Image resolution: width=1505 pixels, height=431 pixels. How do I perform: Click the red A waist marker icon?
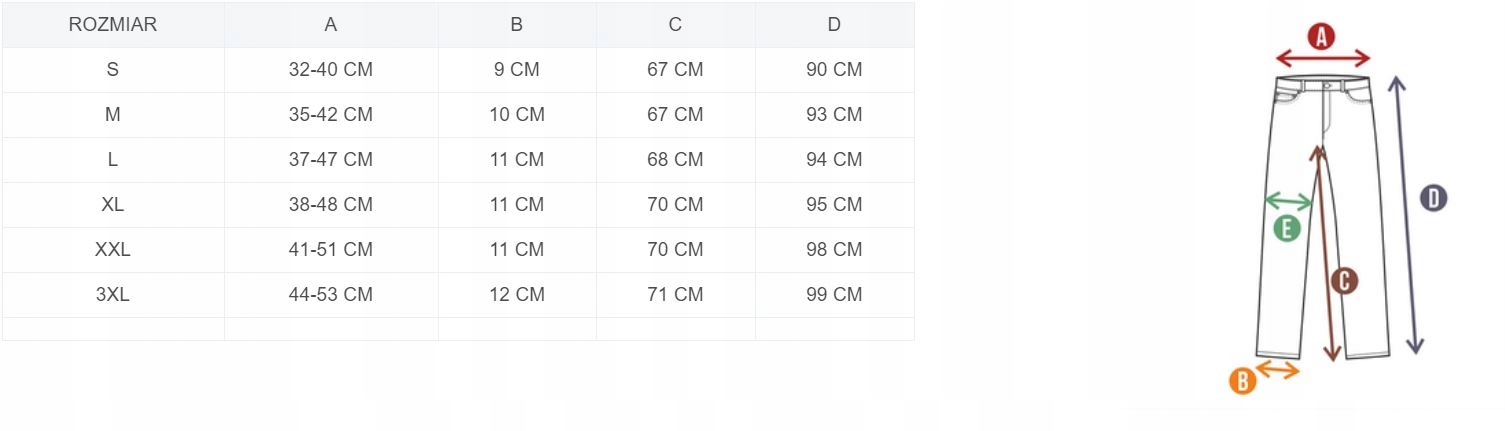[1321, 37]
